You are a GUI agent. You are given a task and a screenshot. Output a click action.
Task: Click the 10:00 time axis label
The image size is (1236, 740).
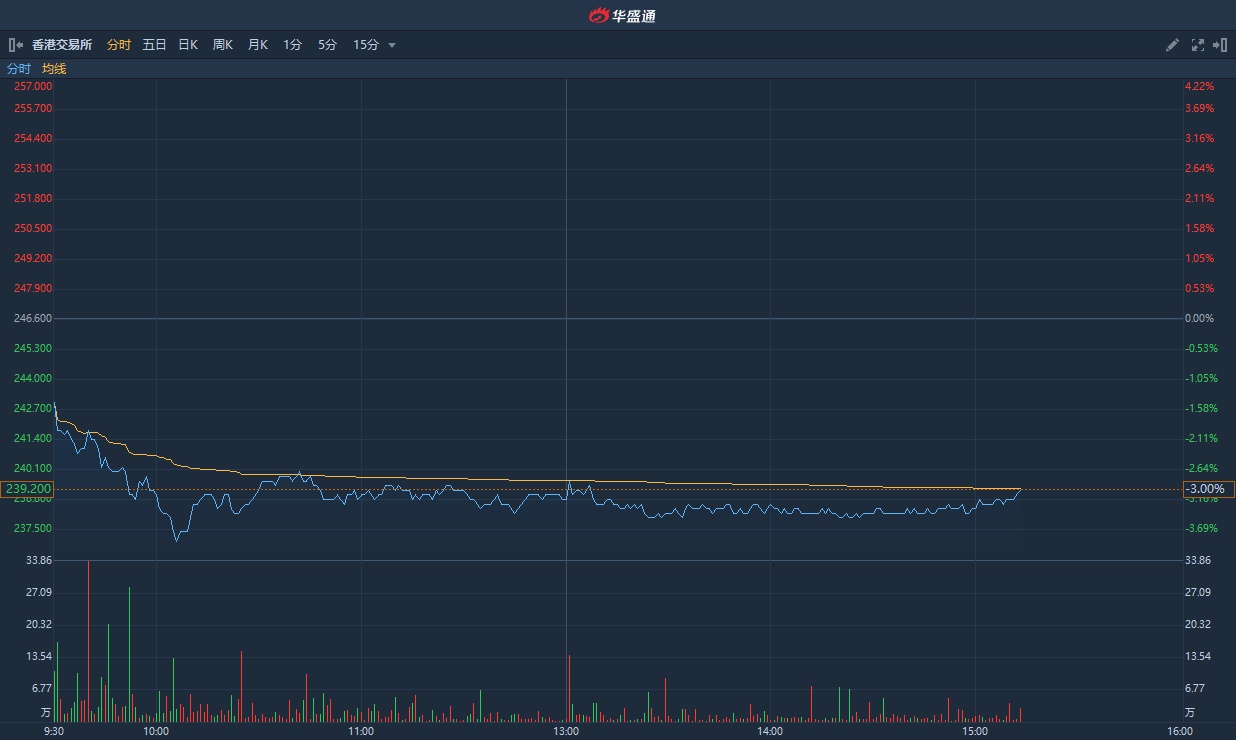[156, 731]
